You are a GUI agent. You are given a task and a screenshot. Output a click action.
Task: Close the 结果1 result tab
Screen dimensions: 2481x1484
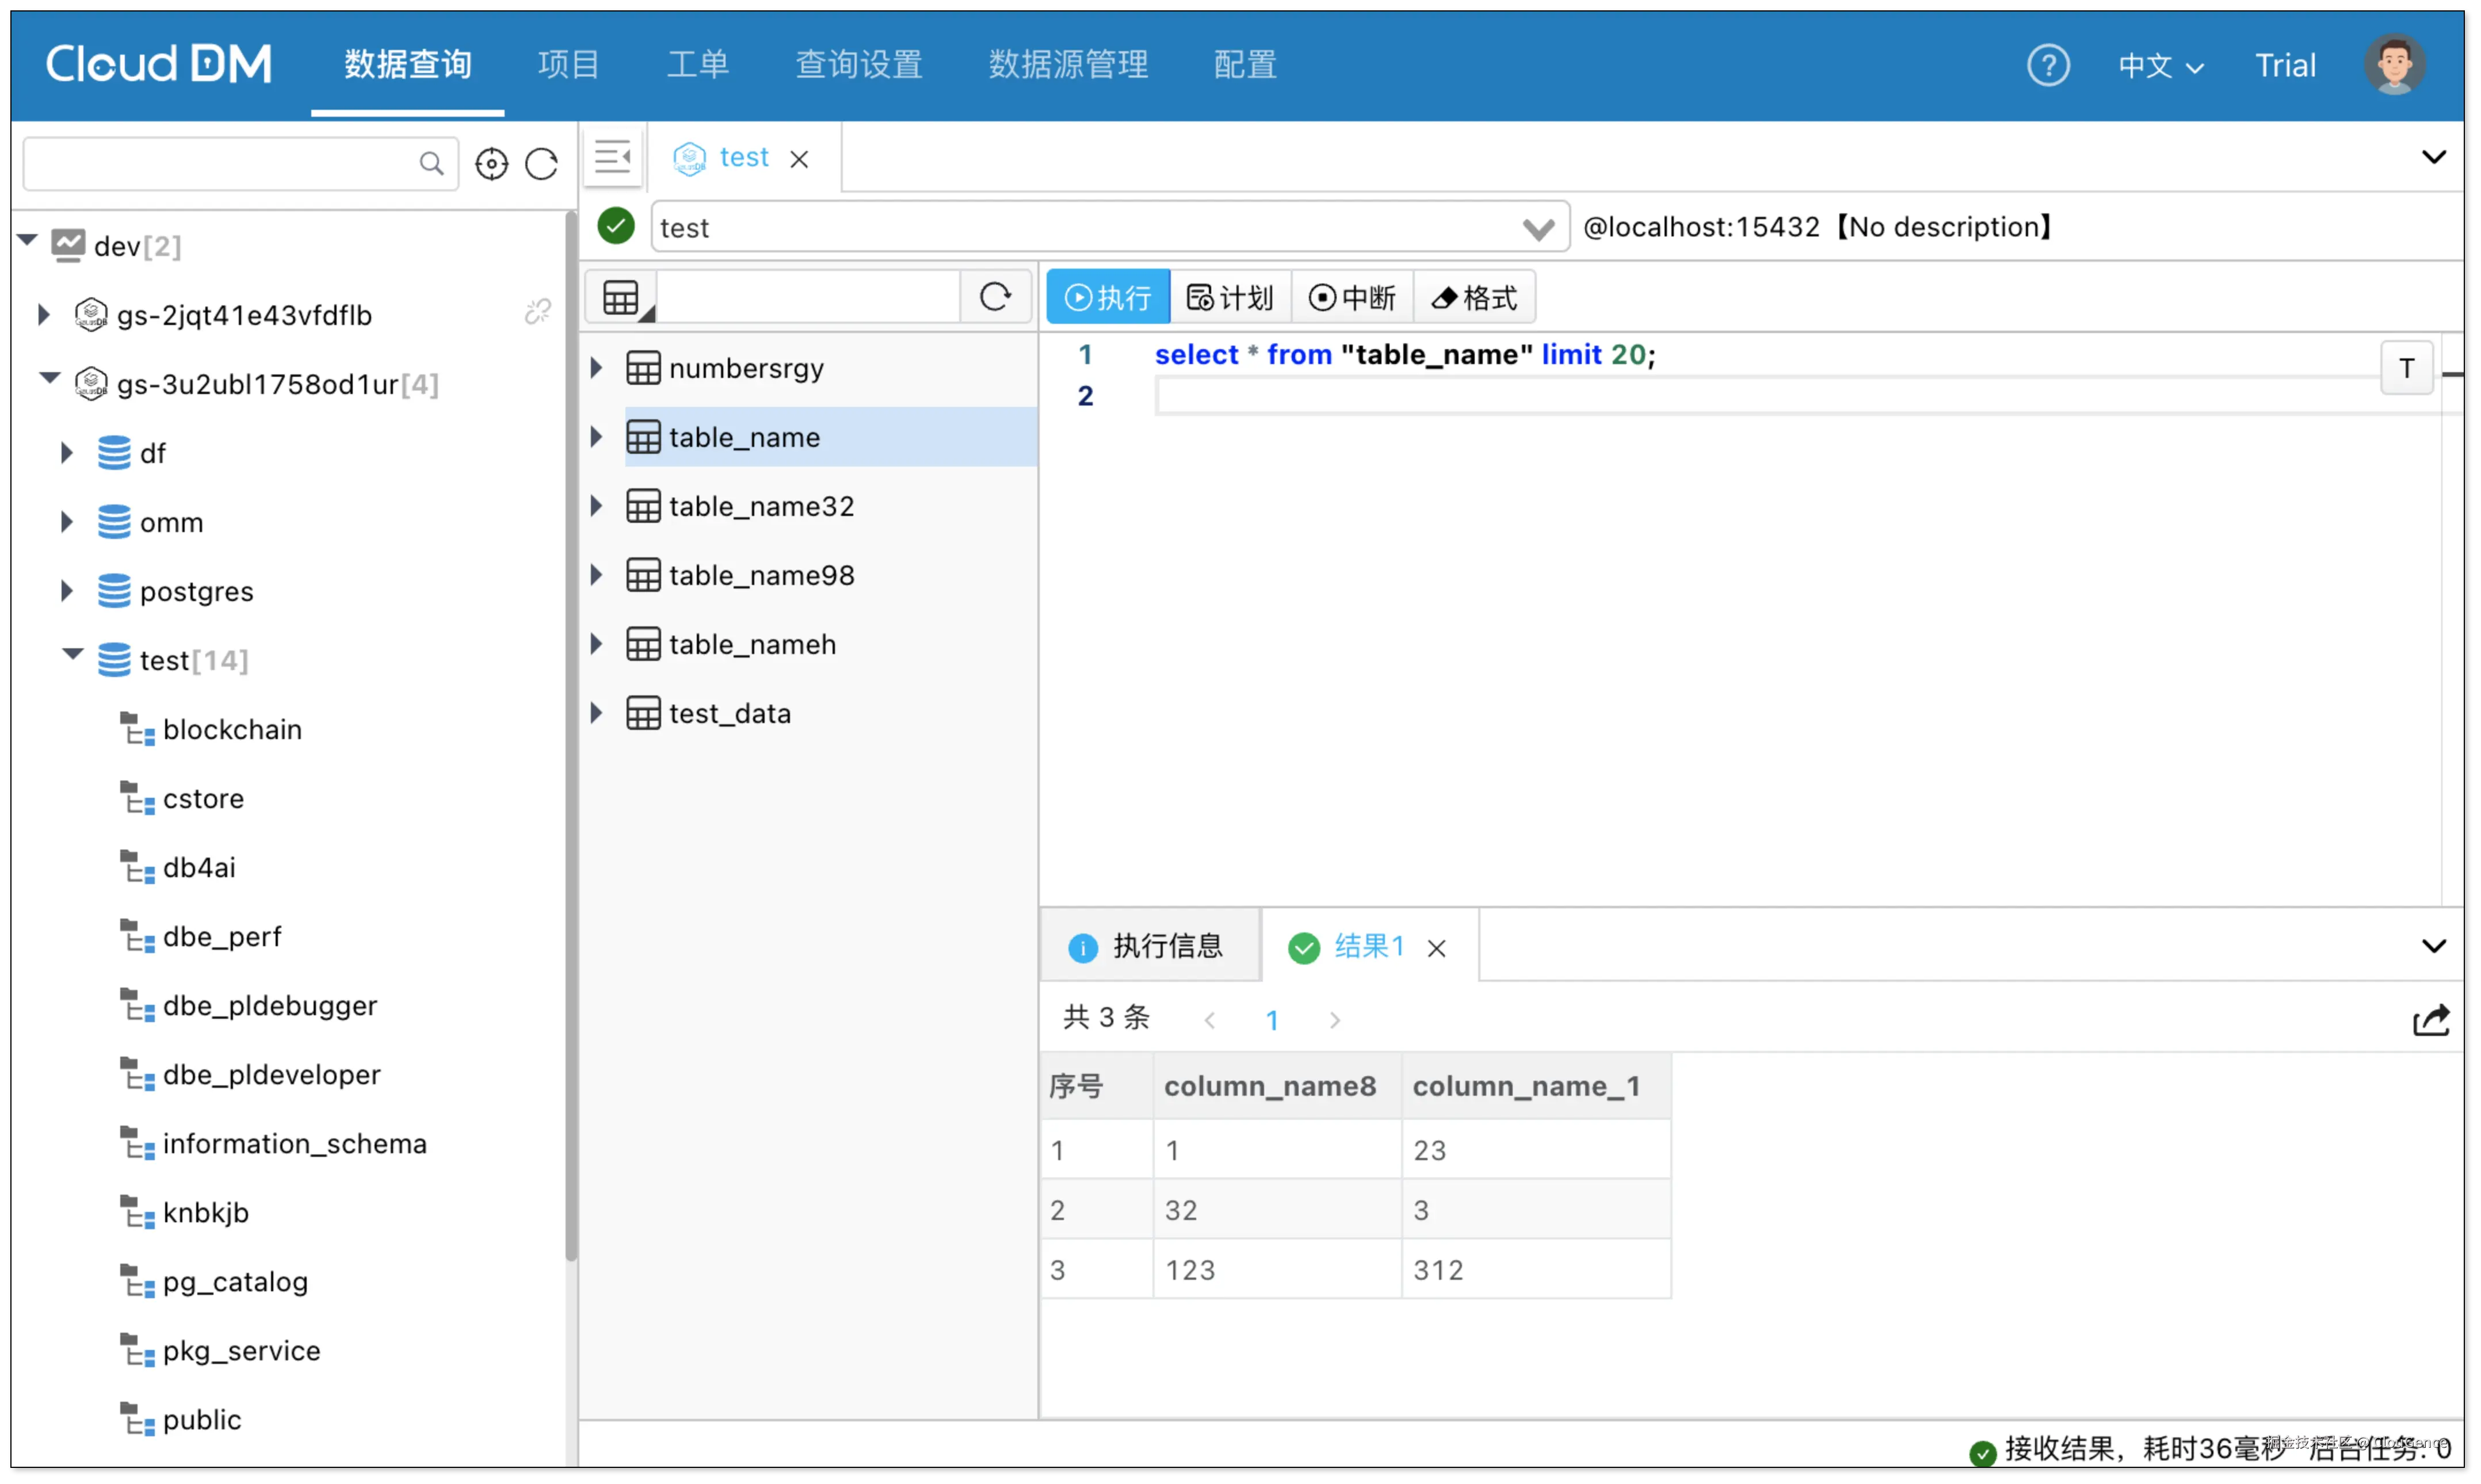click(x=1436, y=948)
